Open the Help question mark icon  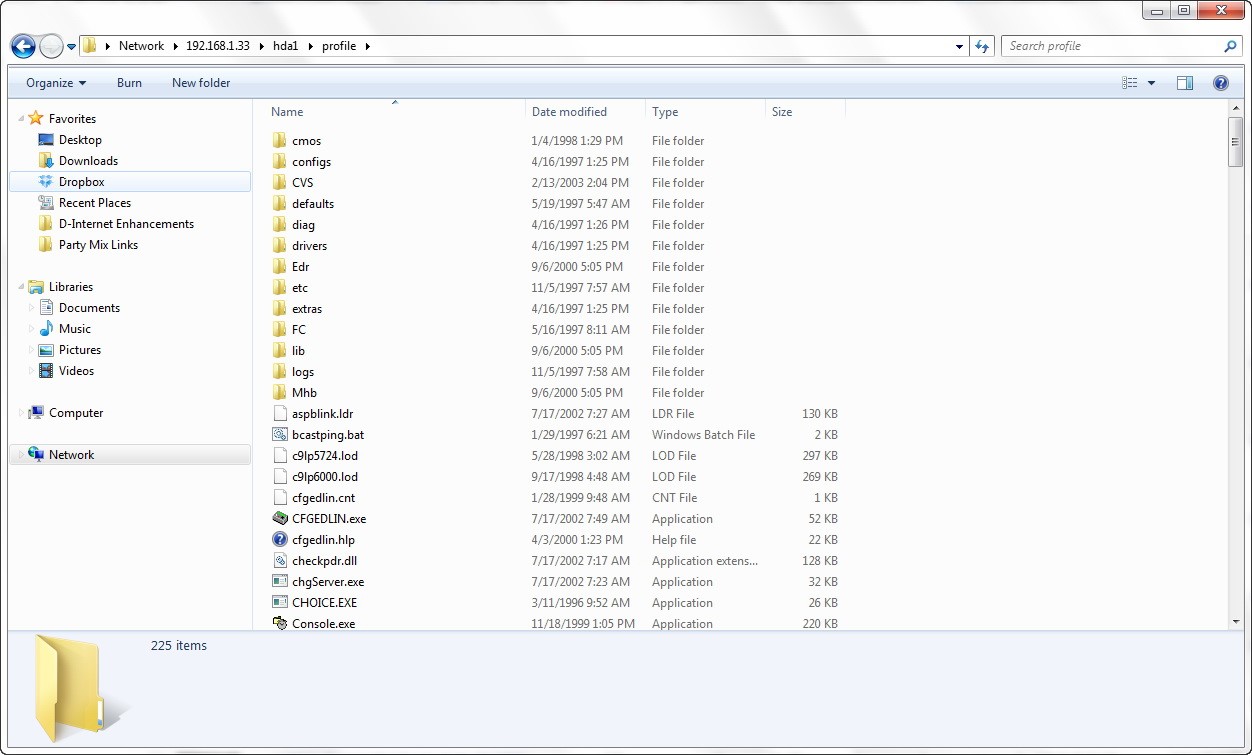(1220, 83)
